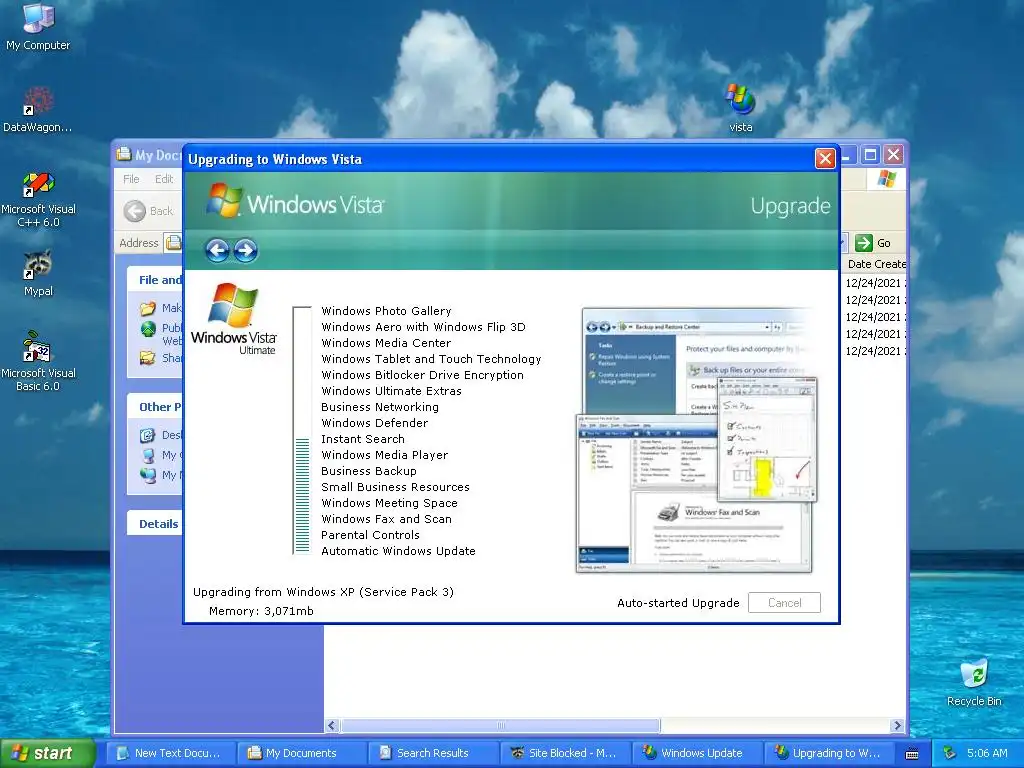Screen dimensions: 1024x768
Task: Switch to Site Blocked Mypal taskbar item
Action: click(x=564, y=753)
